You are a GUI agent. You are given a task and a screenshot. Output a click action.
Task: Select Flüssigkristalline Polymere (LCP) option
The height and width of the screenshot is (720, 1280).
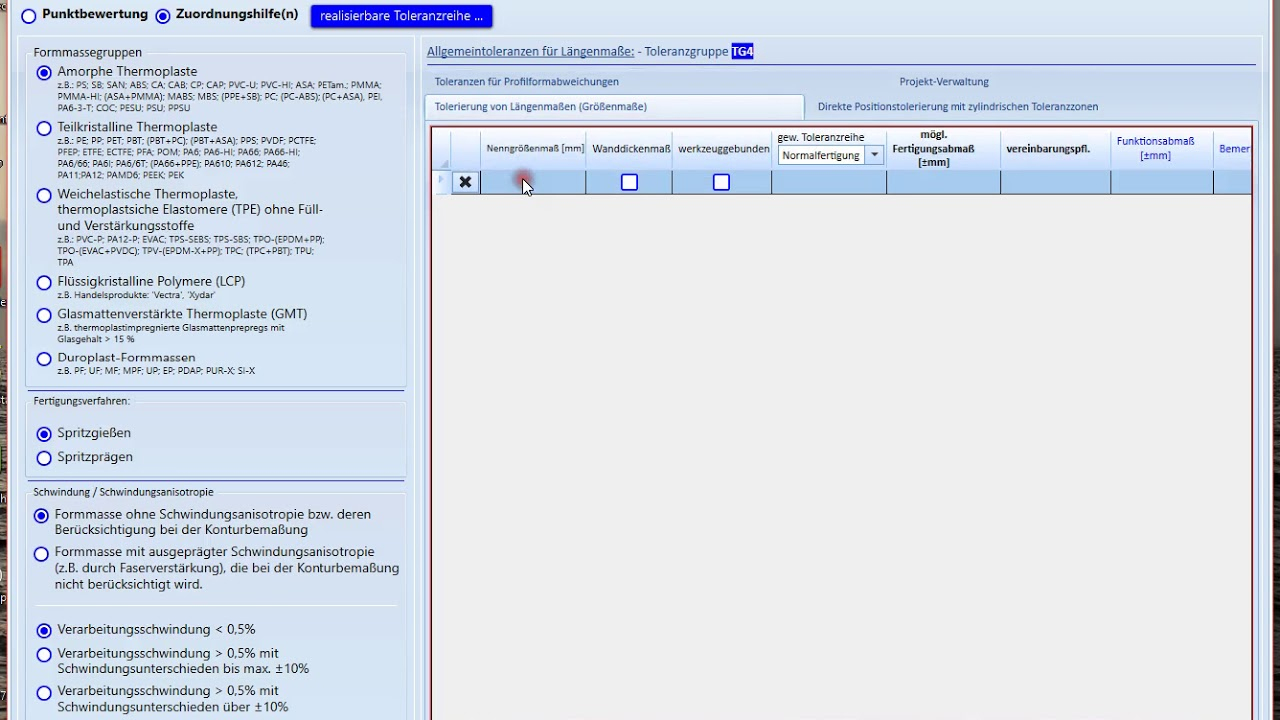click(44, 282)
